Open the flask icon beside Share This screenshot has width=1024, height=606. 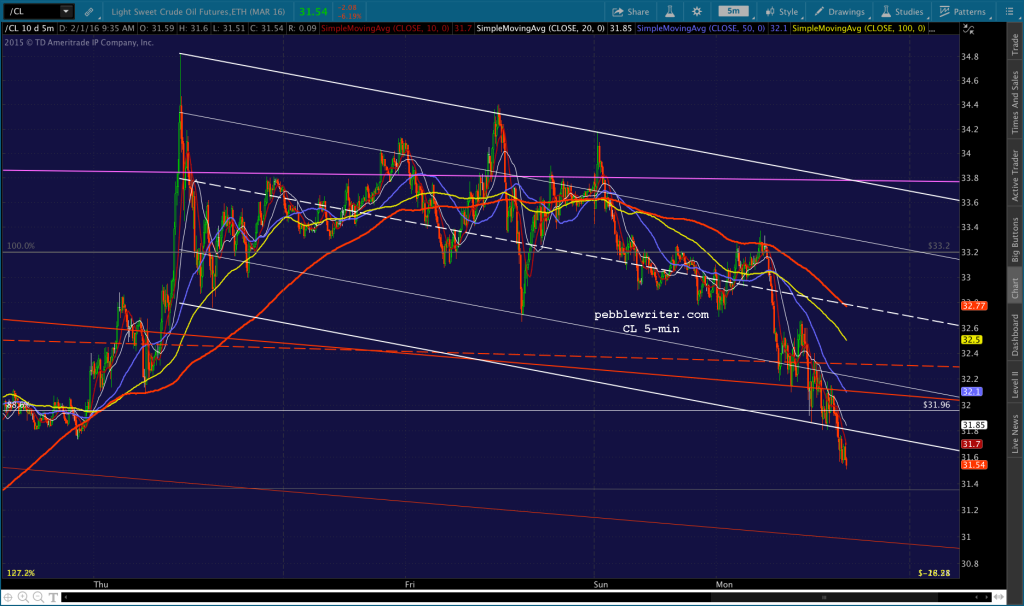pos(670,12)
